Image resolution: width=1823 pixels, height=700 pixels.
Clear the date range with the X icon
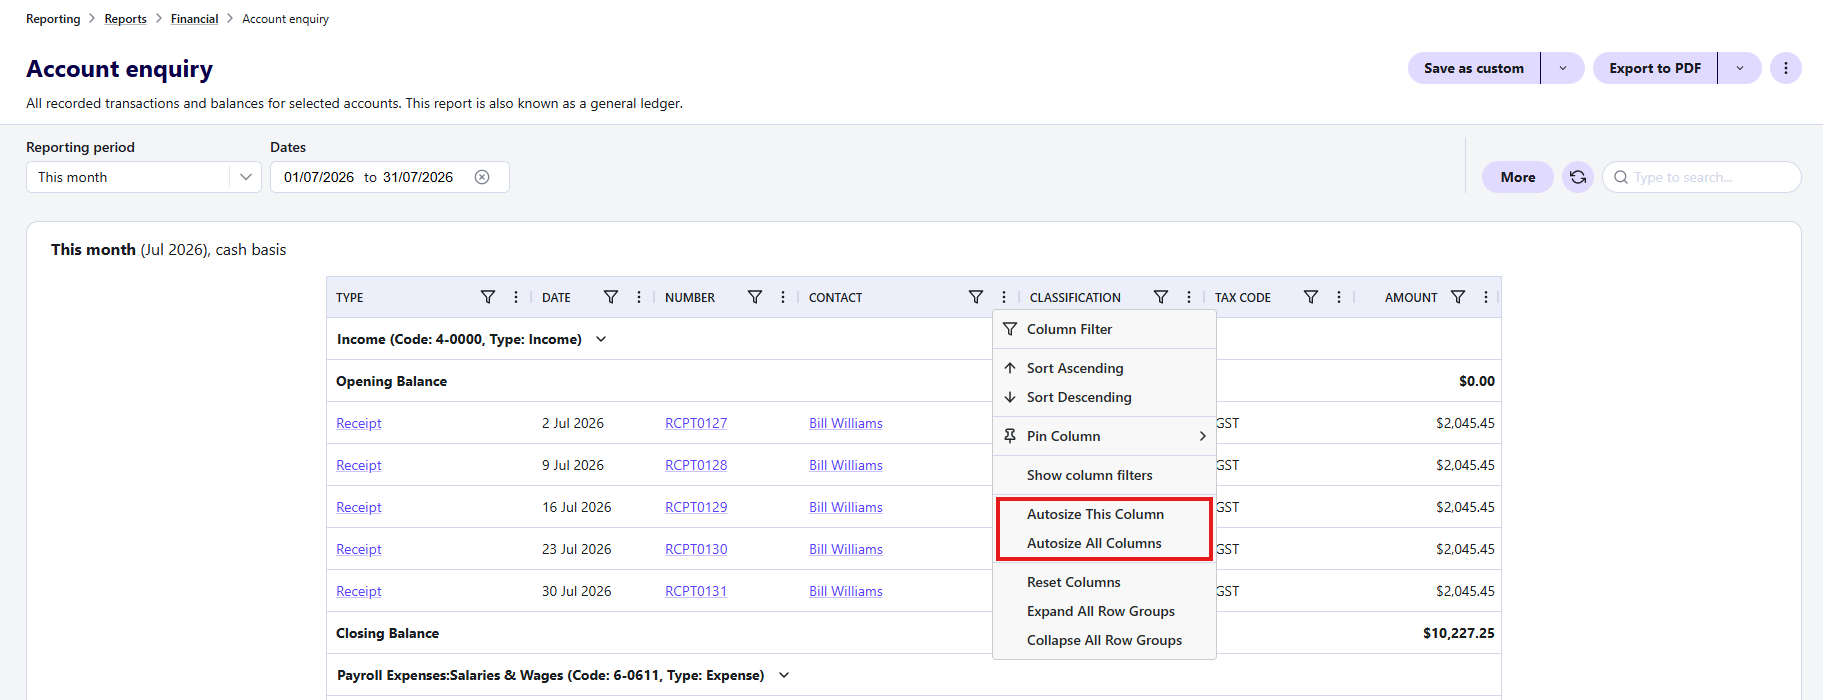pos(482,177)
